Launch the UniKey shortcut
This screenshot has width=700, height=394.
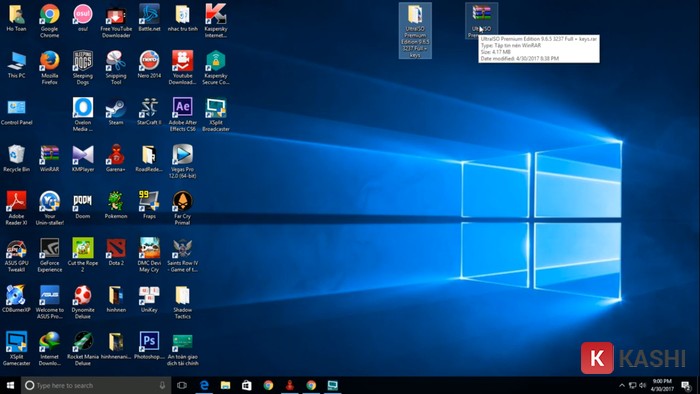[149, 299]
